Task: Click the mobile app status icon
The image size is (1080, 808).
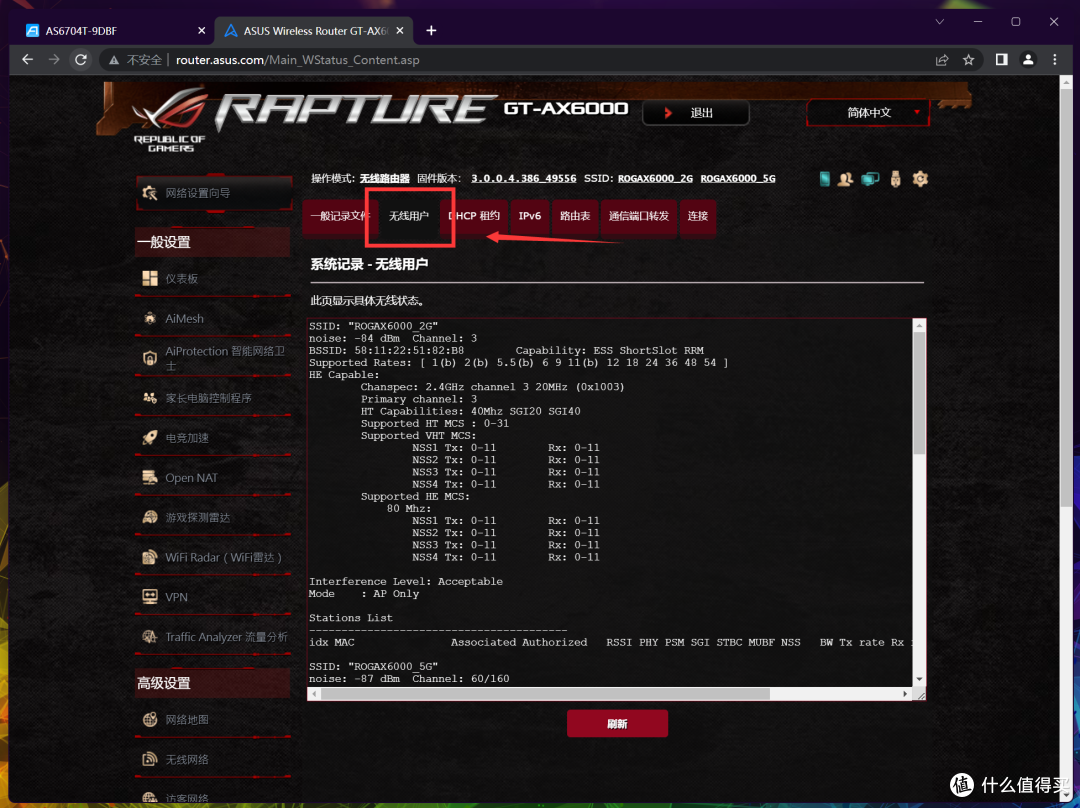Action: coord(825,179)
